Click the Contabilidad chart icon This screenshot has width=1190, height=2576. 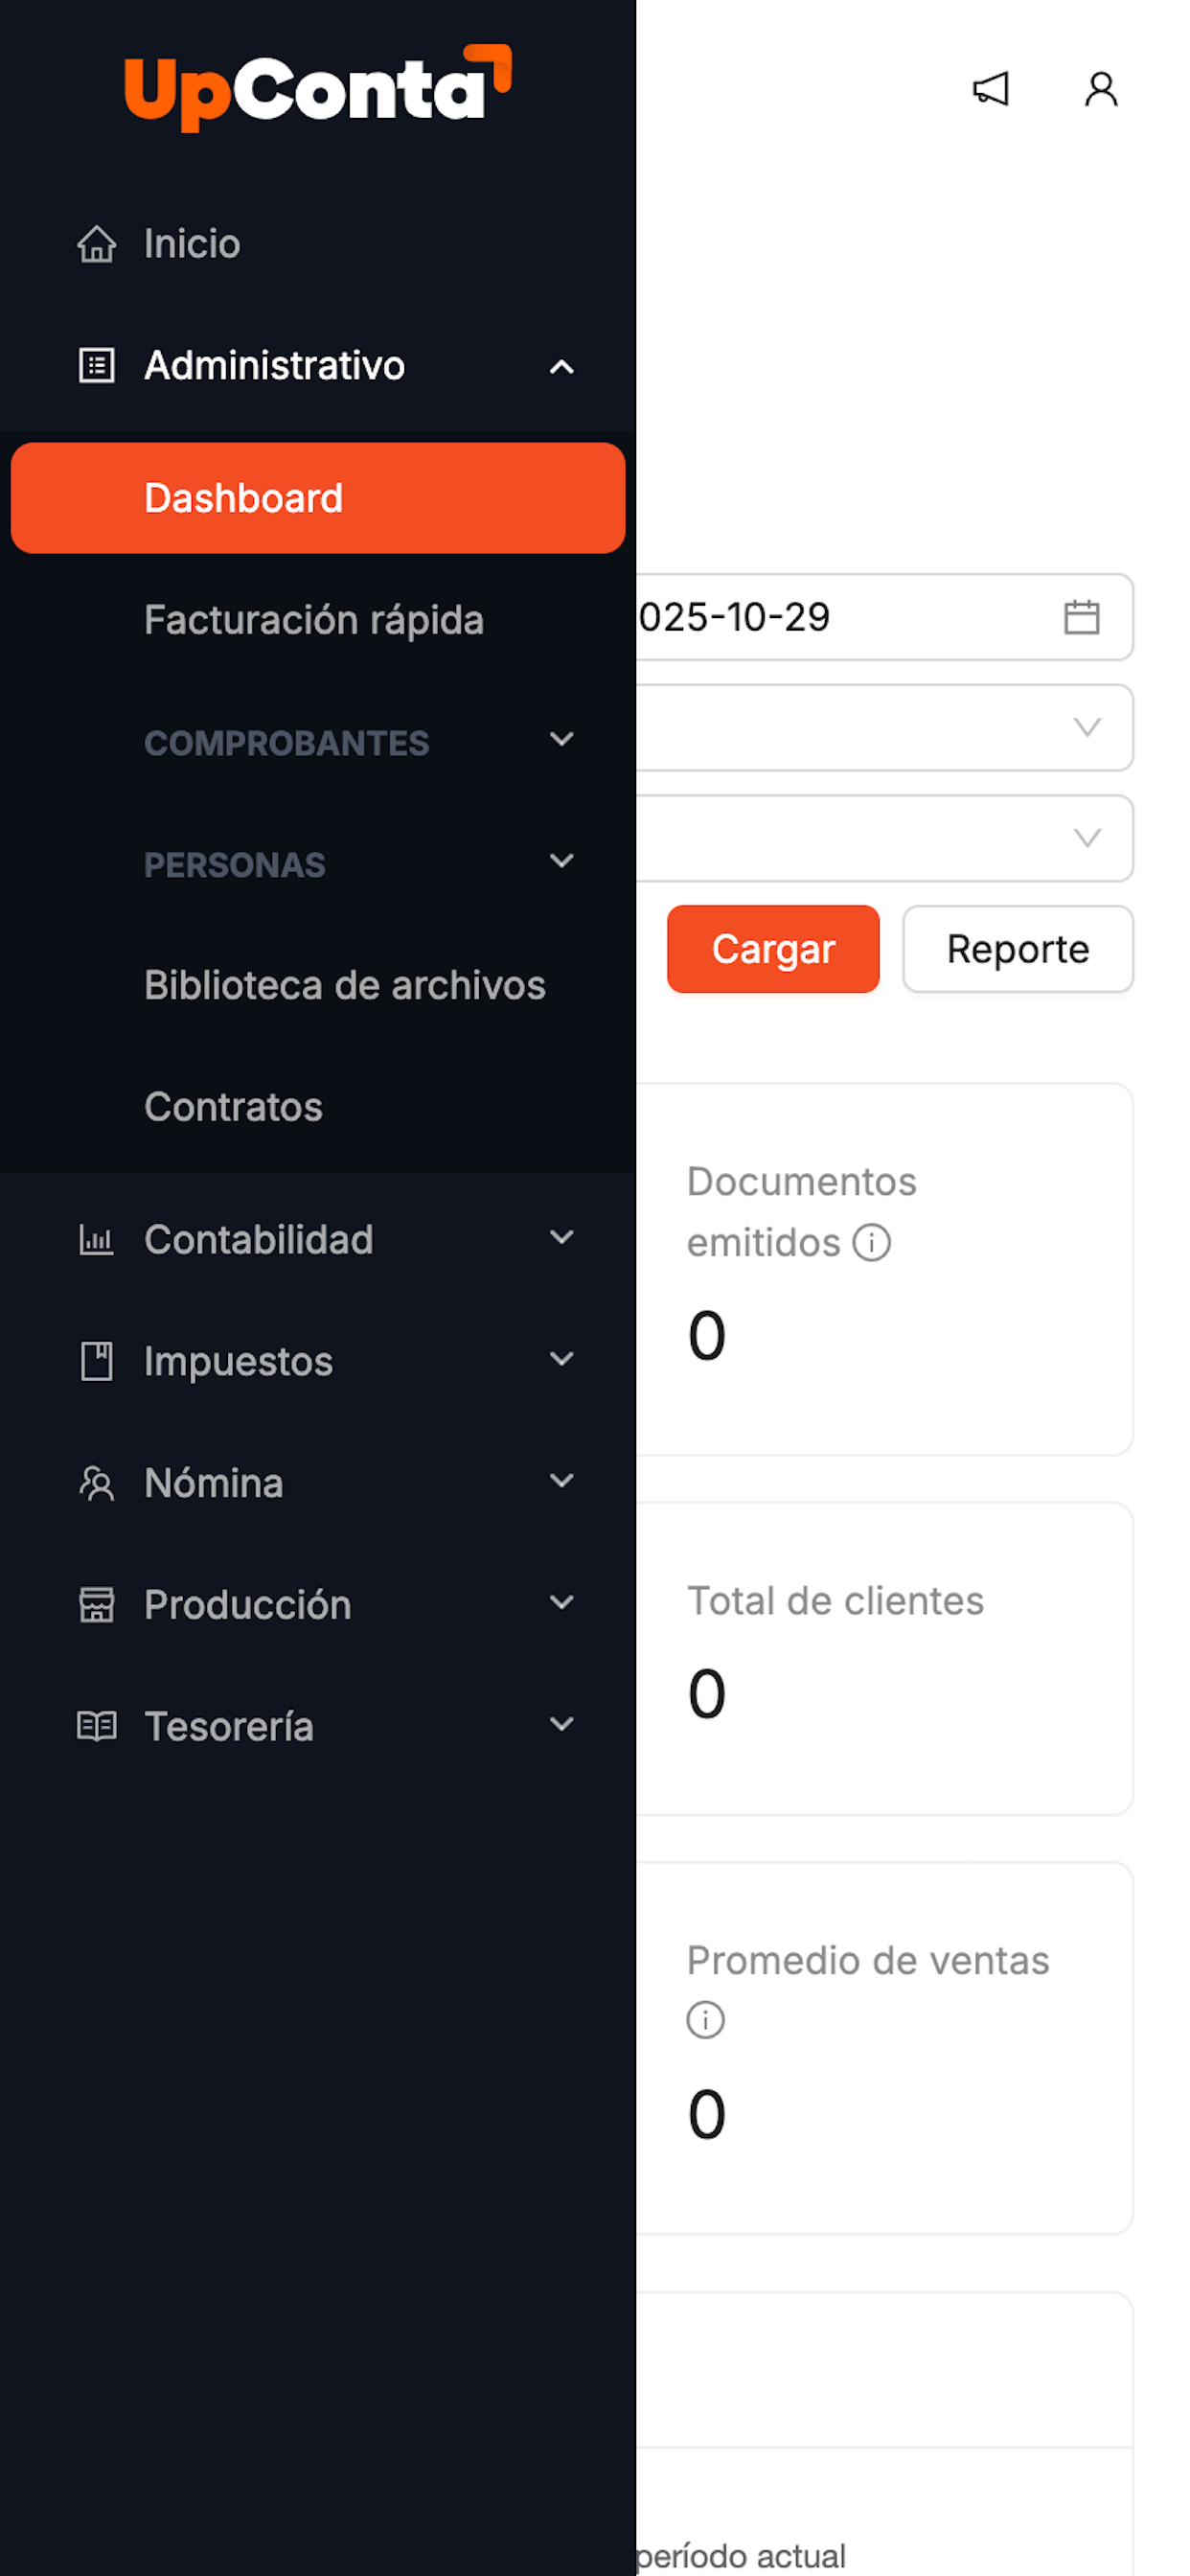pyautogui.click(x=97, y=1240)
